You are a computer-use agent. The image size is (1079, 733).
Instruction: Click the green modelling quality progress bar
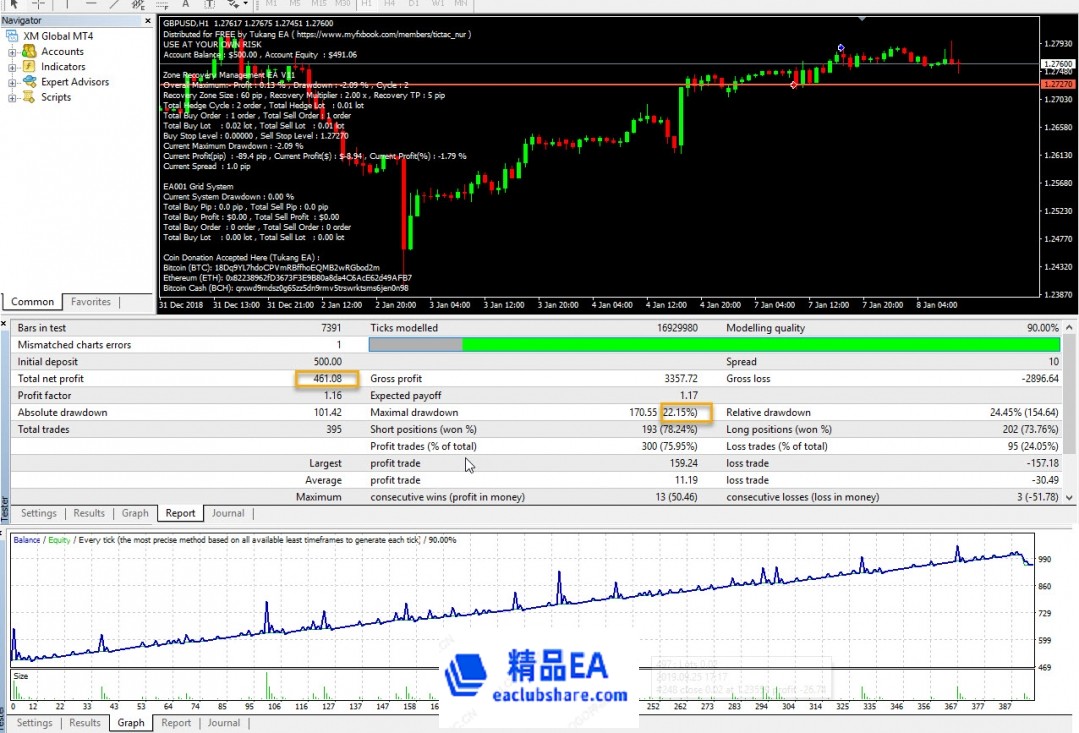click(x=760, y=345)
